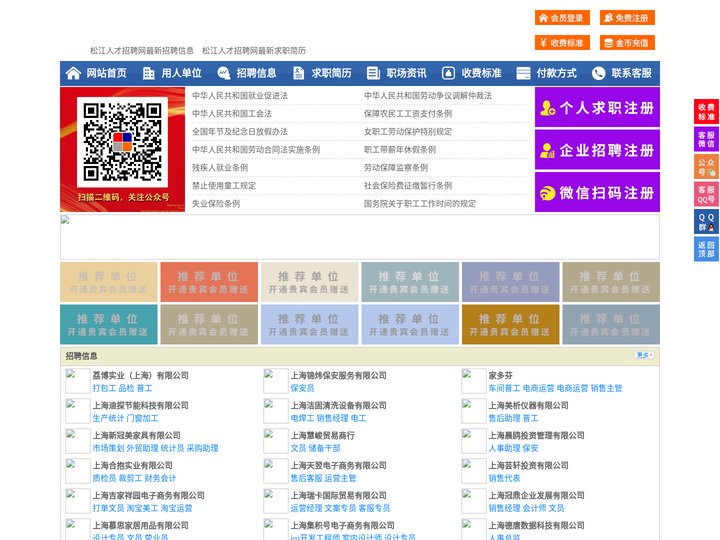Click the 个人求职注册 banner
The height and width of the screenshot is (540, 720).
pos(597,107)
